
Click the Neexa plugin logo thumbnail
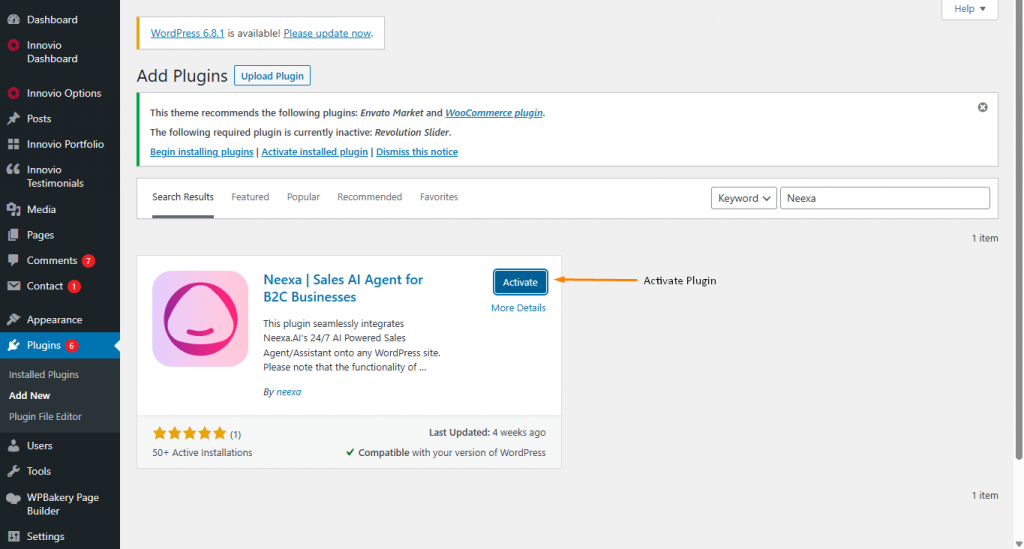(200, 319)
